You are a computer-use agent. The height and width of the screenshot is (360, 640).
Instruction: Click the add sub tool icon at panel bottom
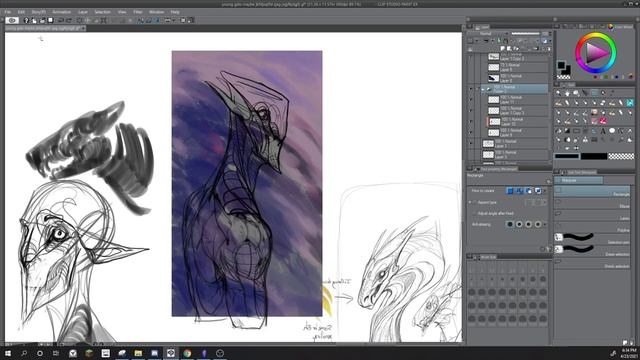[x=625, y=342]
